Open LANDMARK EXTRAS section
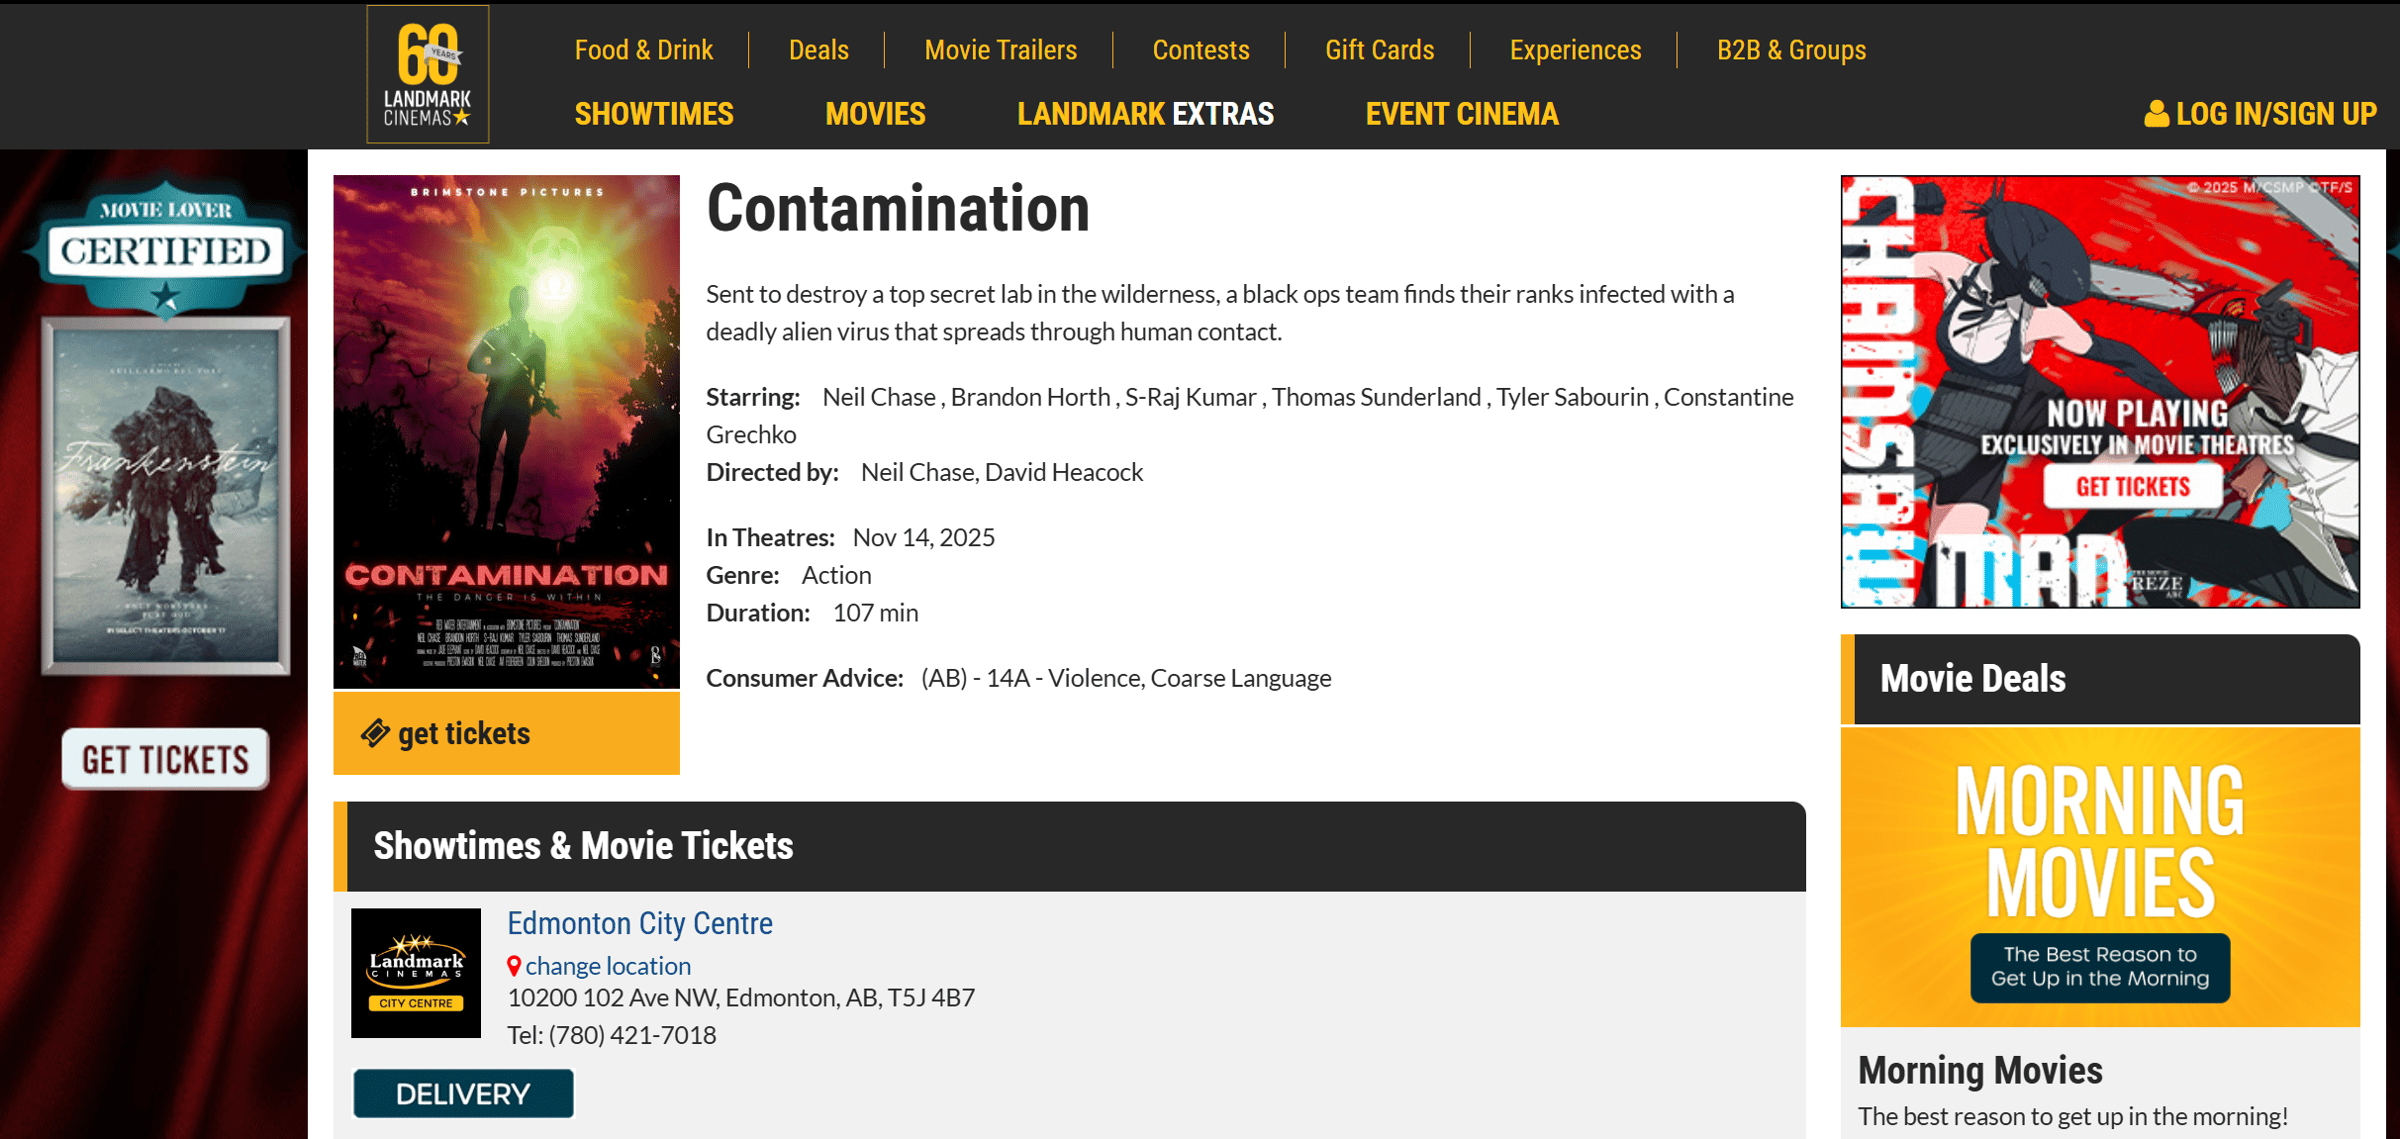This screenshot has width=2400, height=1139. (x=1145, y=114)
